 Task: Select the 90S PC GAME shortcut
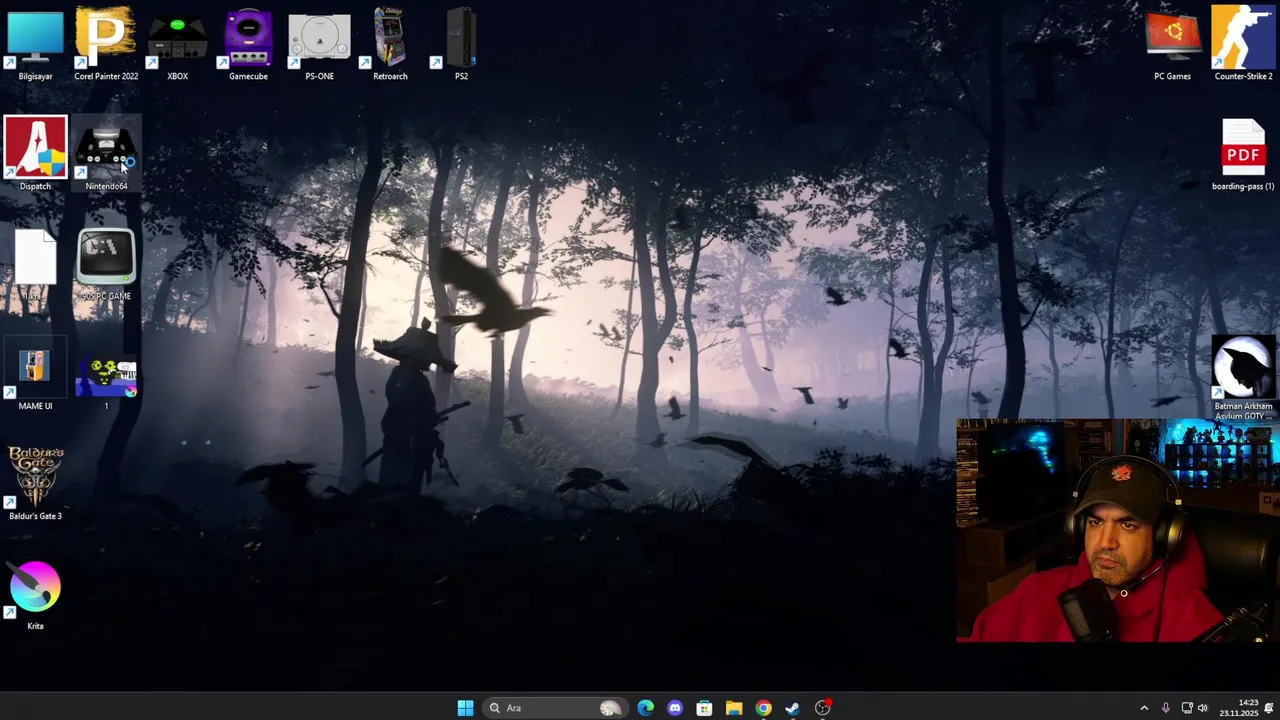pyautogui.click(x=106, y=262)
